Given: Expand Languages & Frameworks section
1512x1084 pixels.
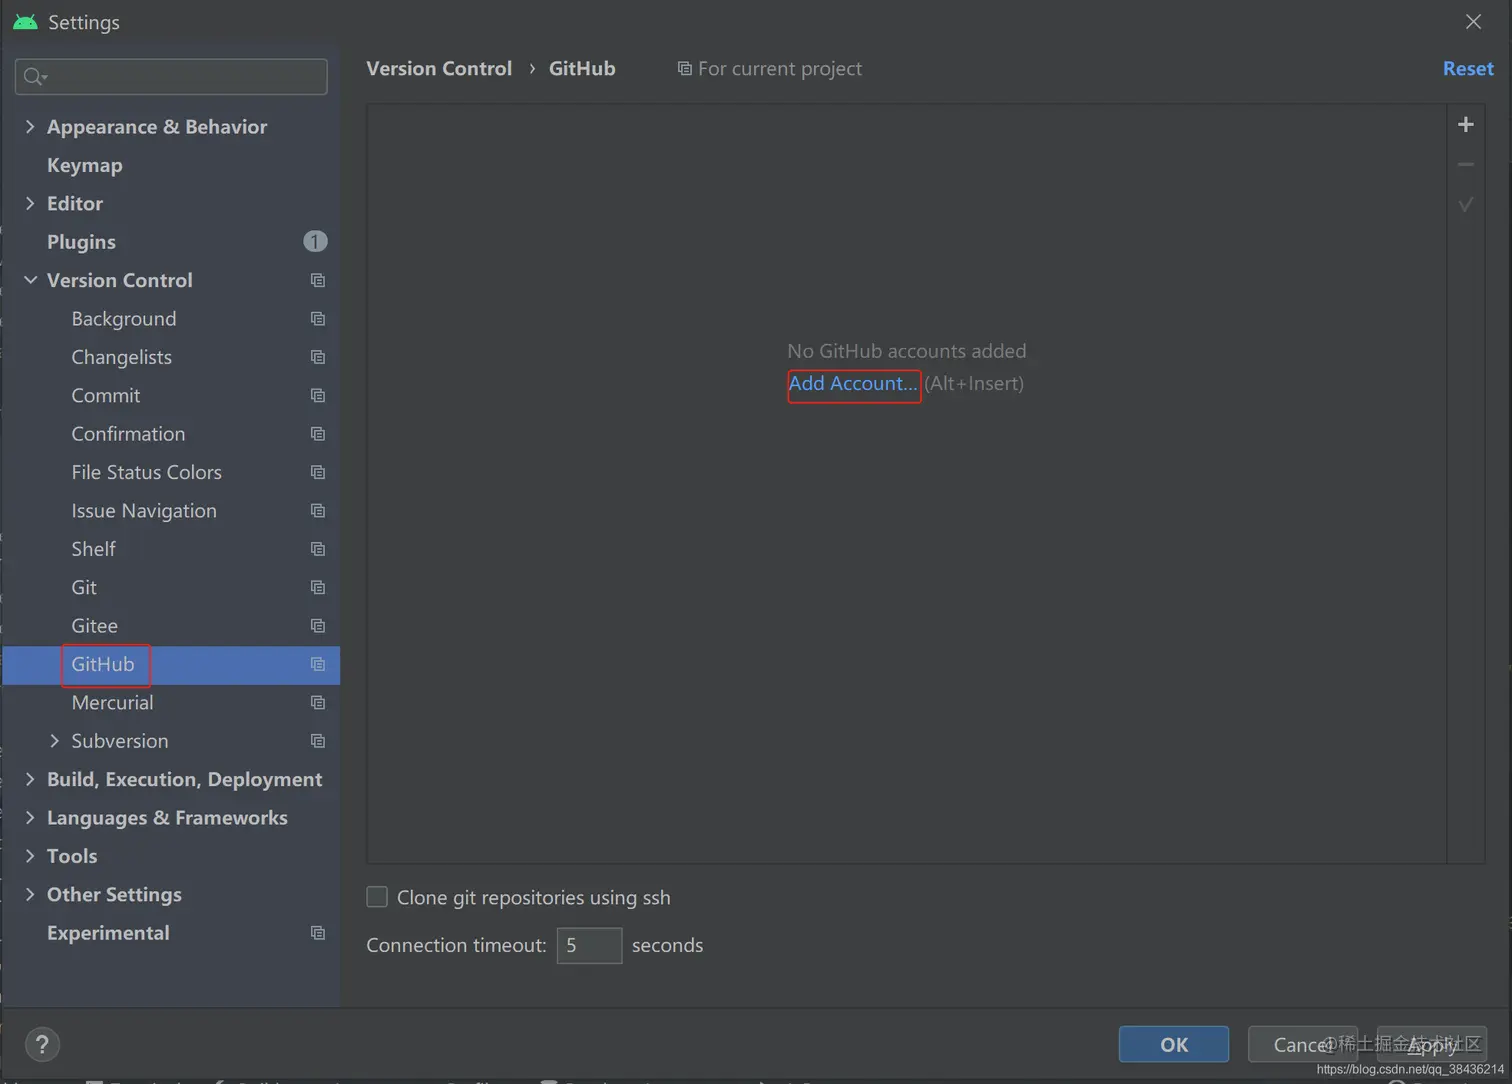Looking at the screenshot, I should 30,818.
